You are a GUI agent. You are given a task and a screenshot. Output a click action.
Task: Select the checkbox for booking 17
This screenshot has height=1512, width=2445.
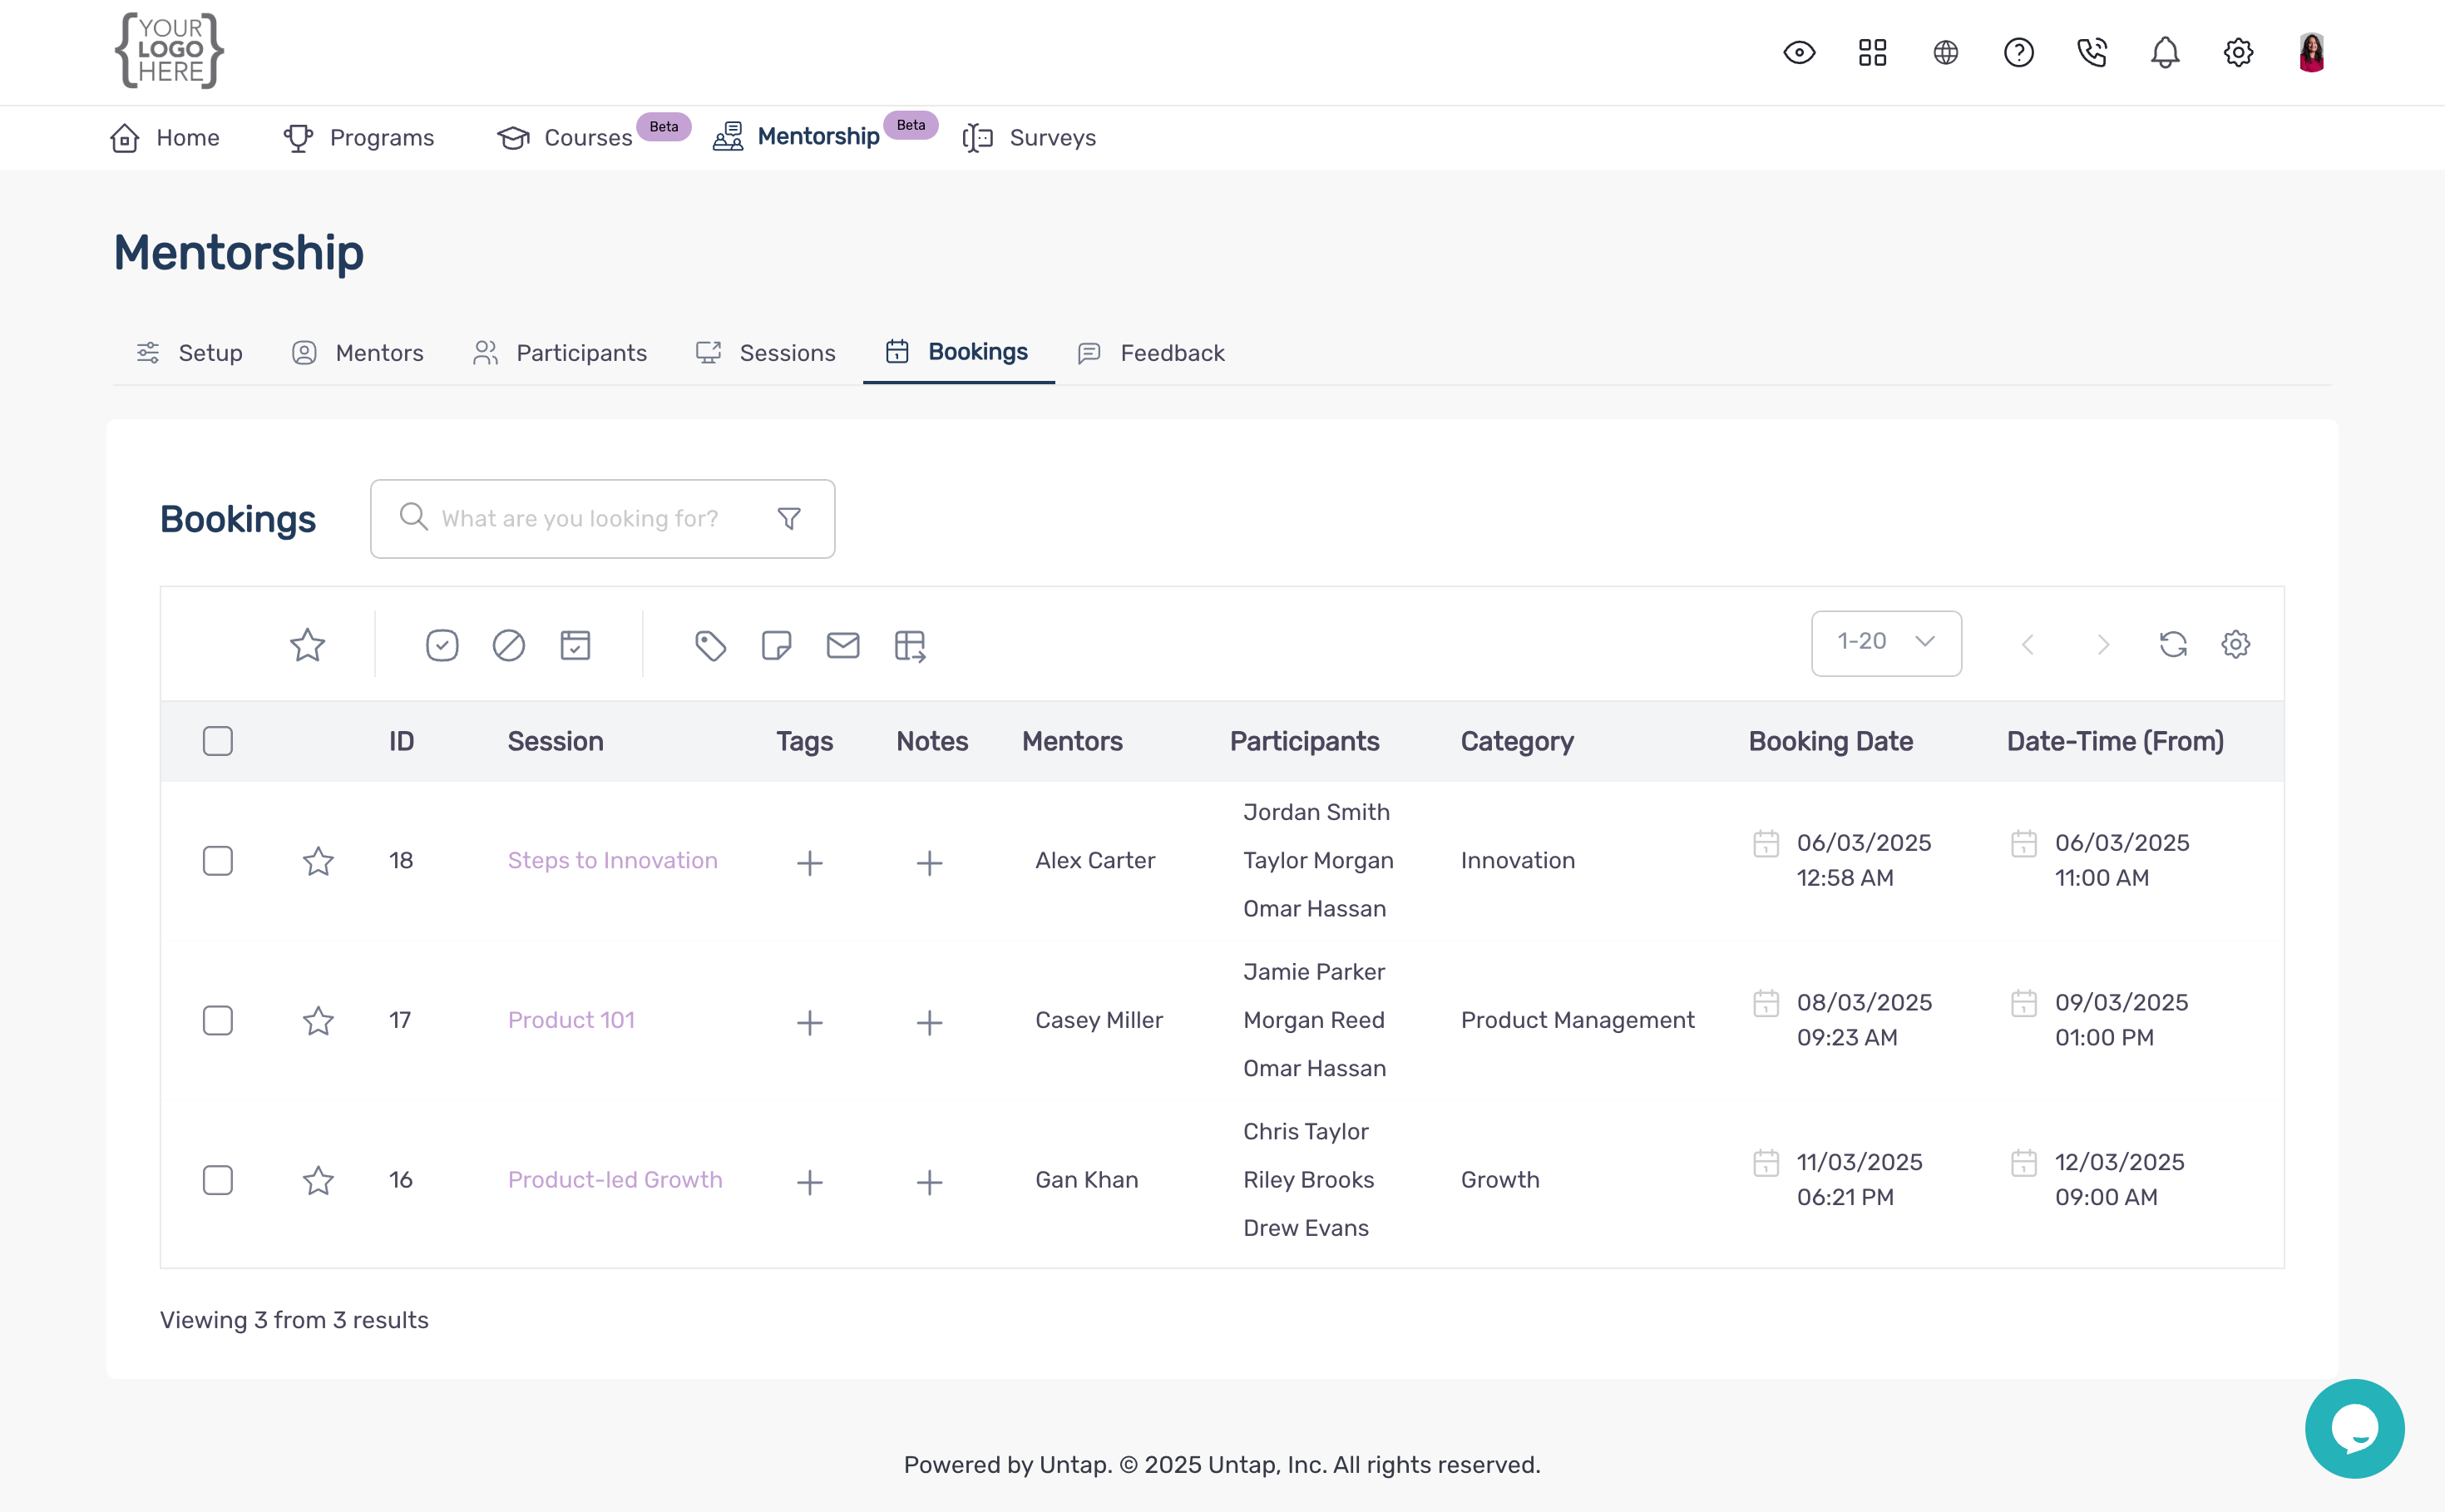tap(216, 1020)
